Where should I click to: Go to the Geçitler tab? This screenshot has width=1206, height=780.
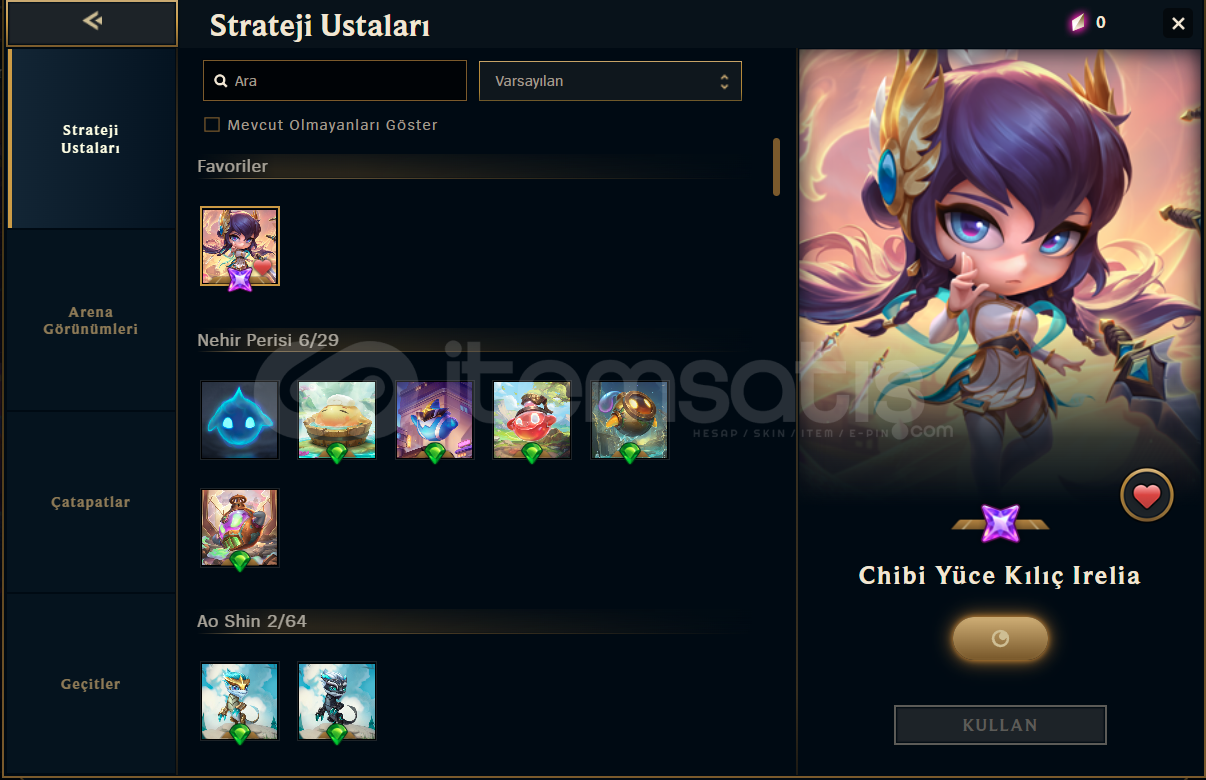point(90,684)
